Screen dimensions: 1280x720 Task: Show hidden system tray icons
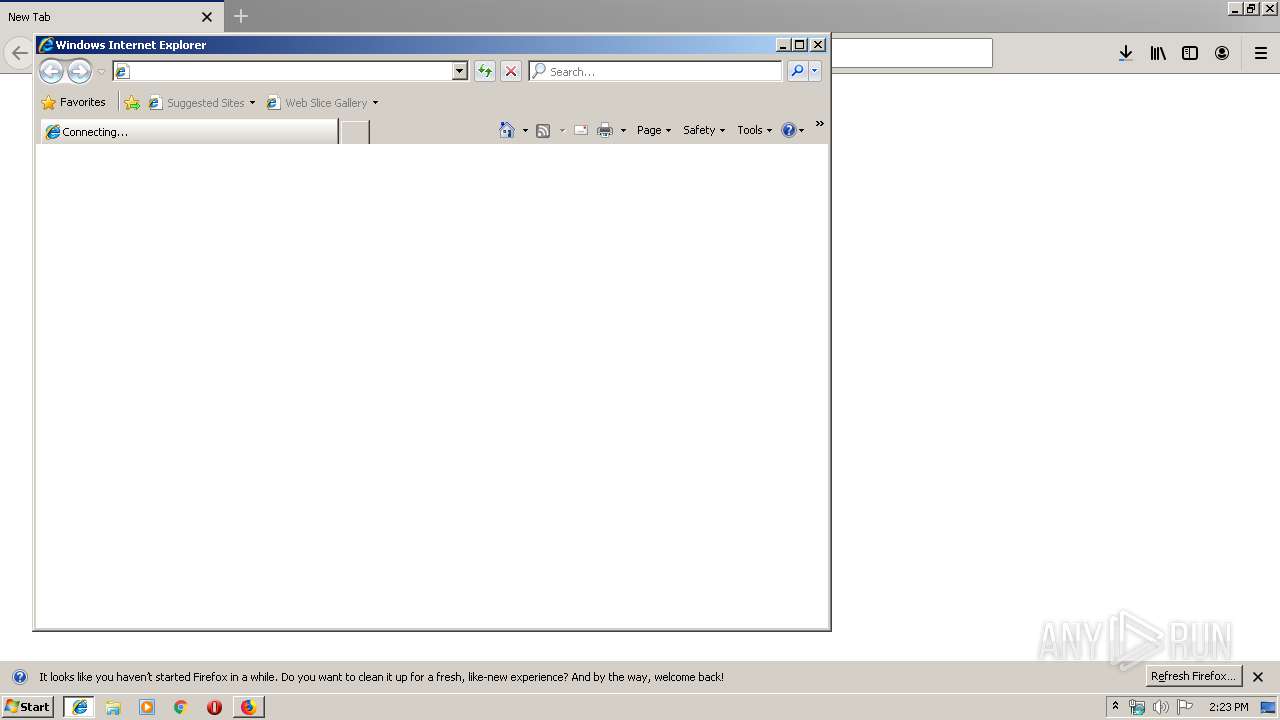pos(1116,706)
